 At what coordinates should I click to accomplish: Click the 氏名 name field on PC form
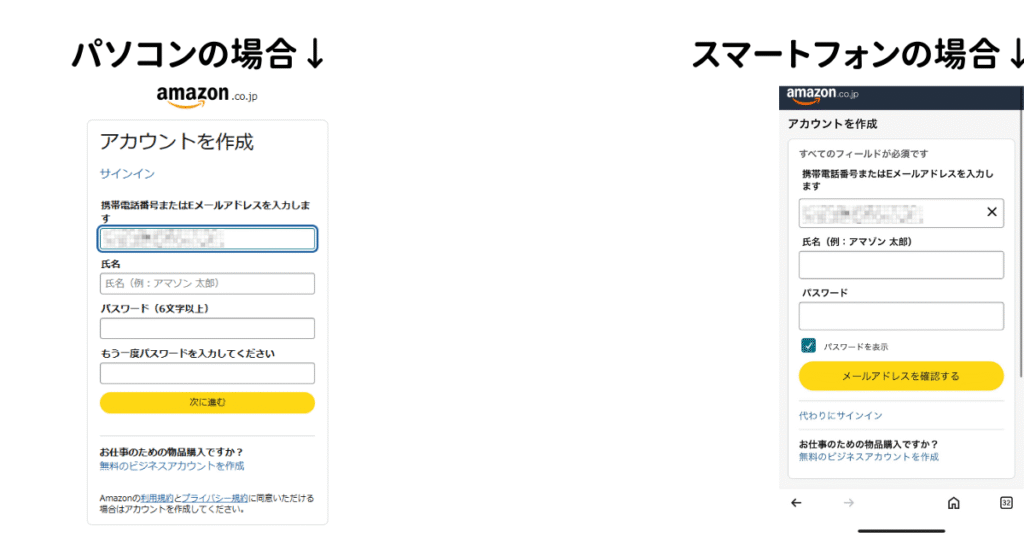point(207,283)
